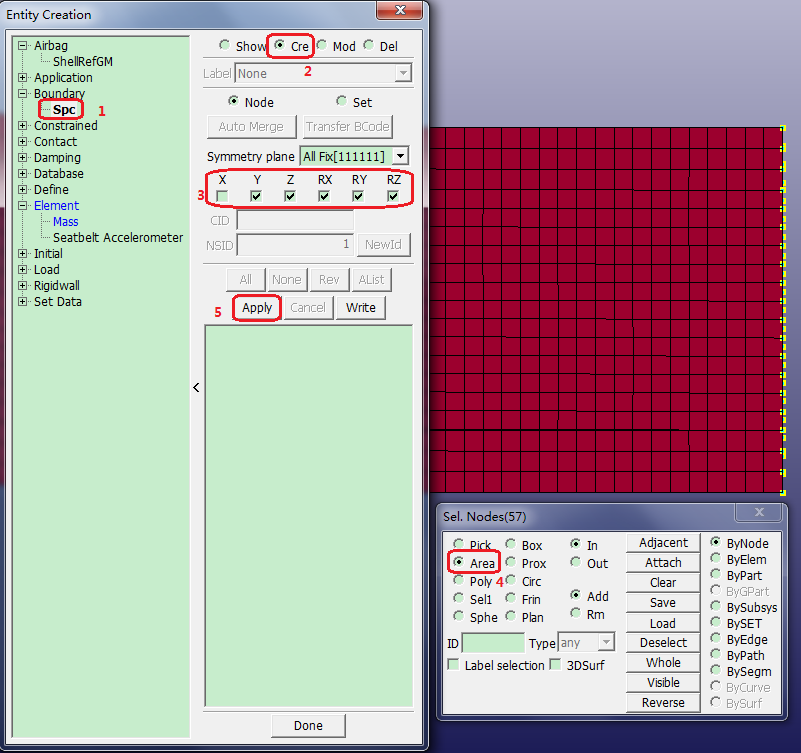The height and width of the screenshot is (753, 801).
Task: Expand the Rigidwall tree node
Action: pyautogui.click(x=23, y=286)
